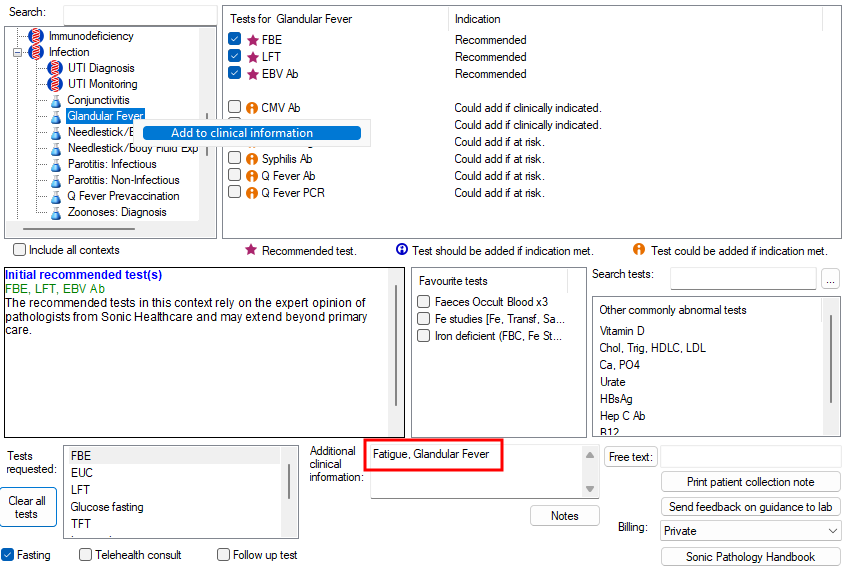Image resolution: width=842 pixels, height=569 pixels.
Task: Click the orange icon beside Q Fever Ab
Action: (x=252, y=176)
